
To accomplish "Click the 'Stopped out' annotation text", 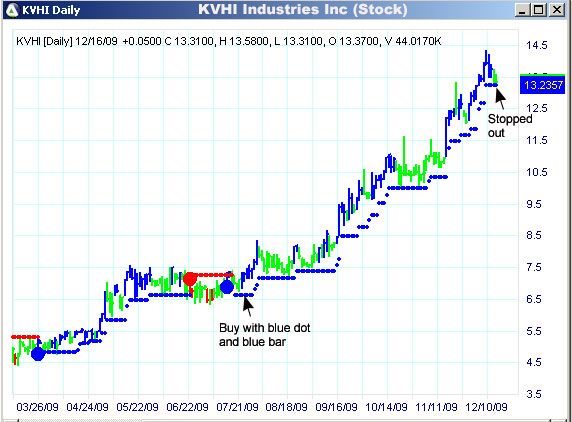I will 510,126.
